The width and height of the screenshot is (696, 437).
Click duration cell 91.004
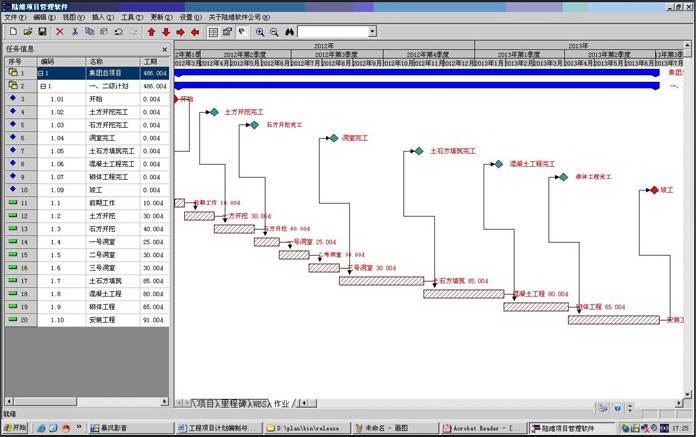[x=154, y=320]
